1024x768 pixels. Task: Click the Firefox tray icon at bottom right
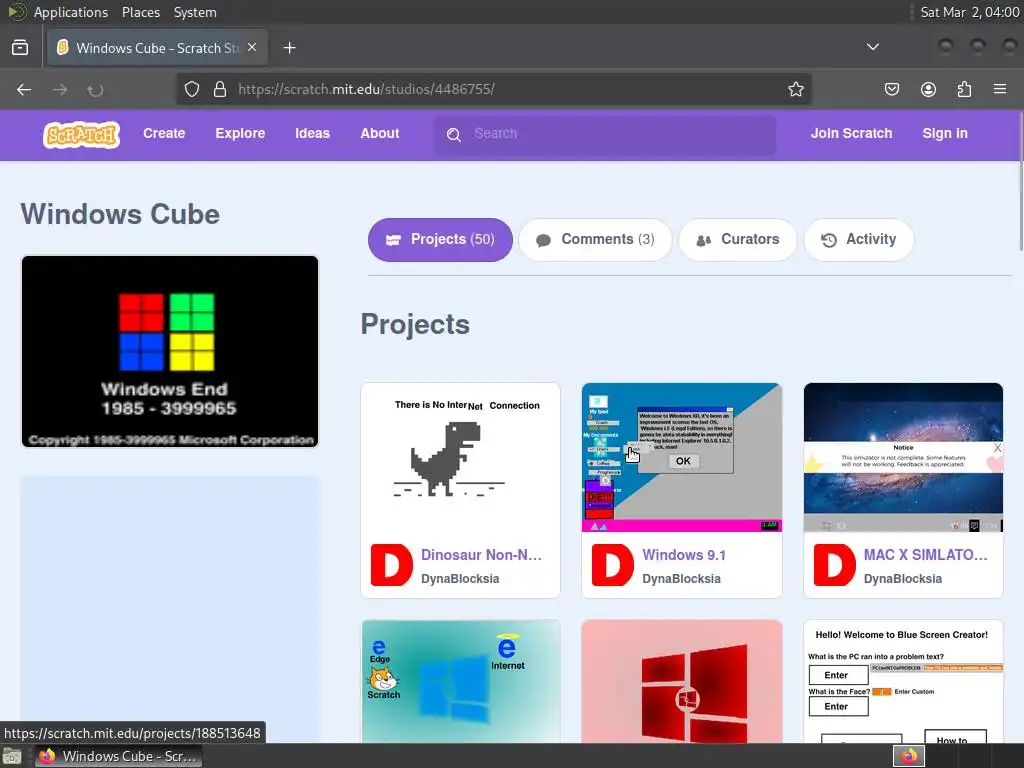pyautogui.click(x=909, y=756)
